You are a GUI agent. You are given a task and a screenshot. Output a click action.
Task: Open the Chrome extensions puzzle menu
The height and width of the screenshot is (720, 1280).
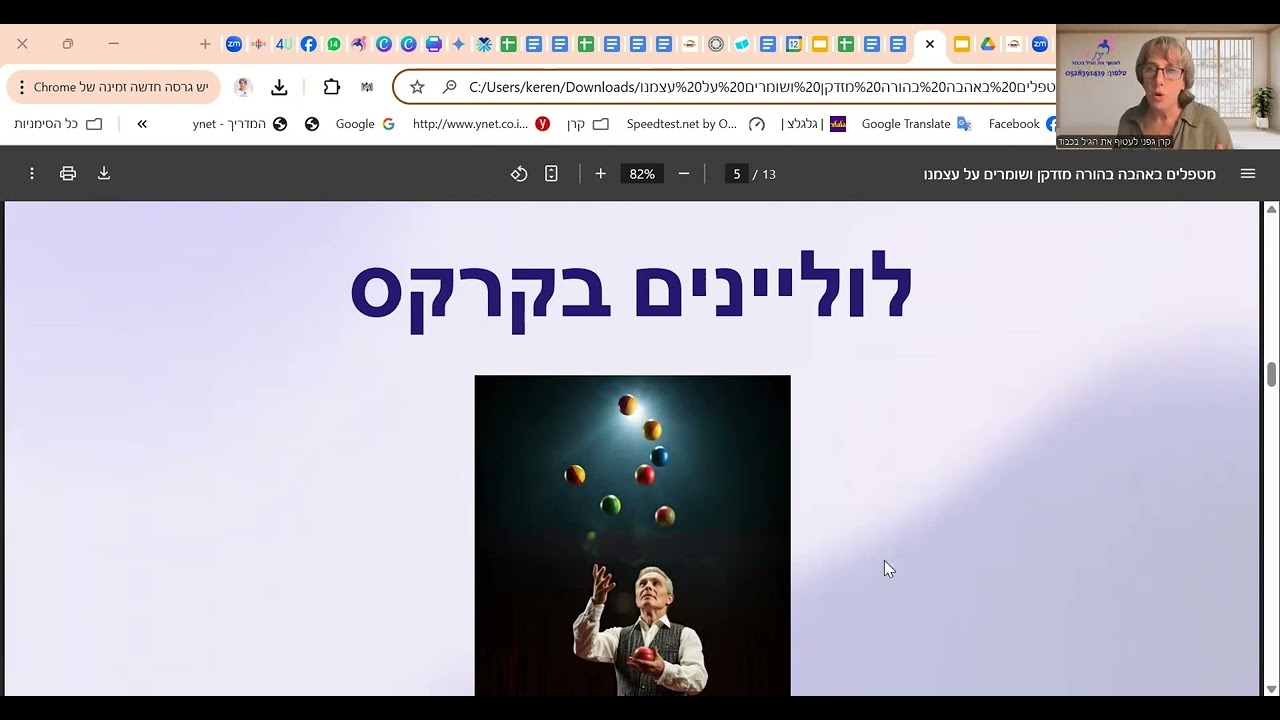pos(332,87)
